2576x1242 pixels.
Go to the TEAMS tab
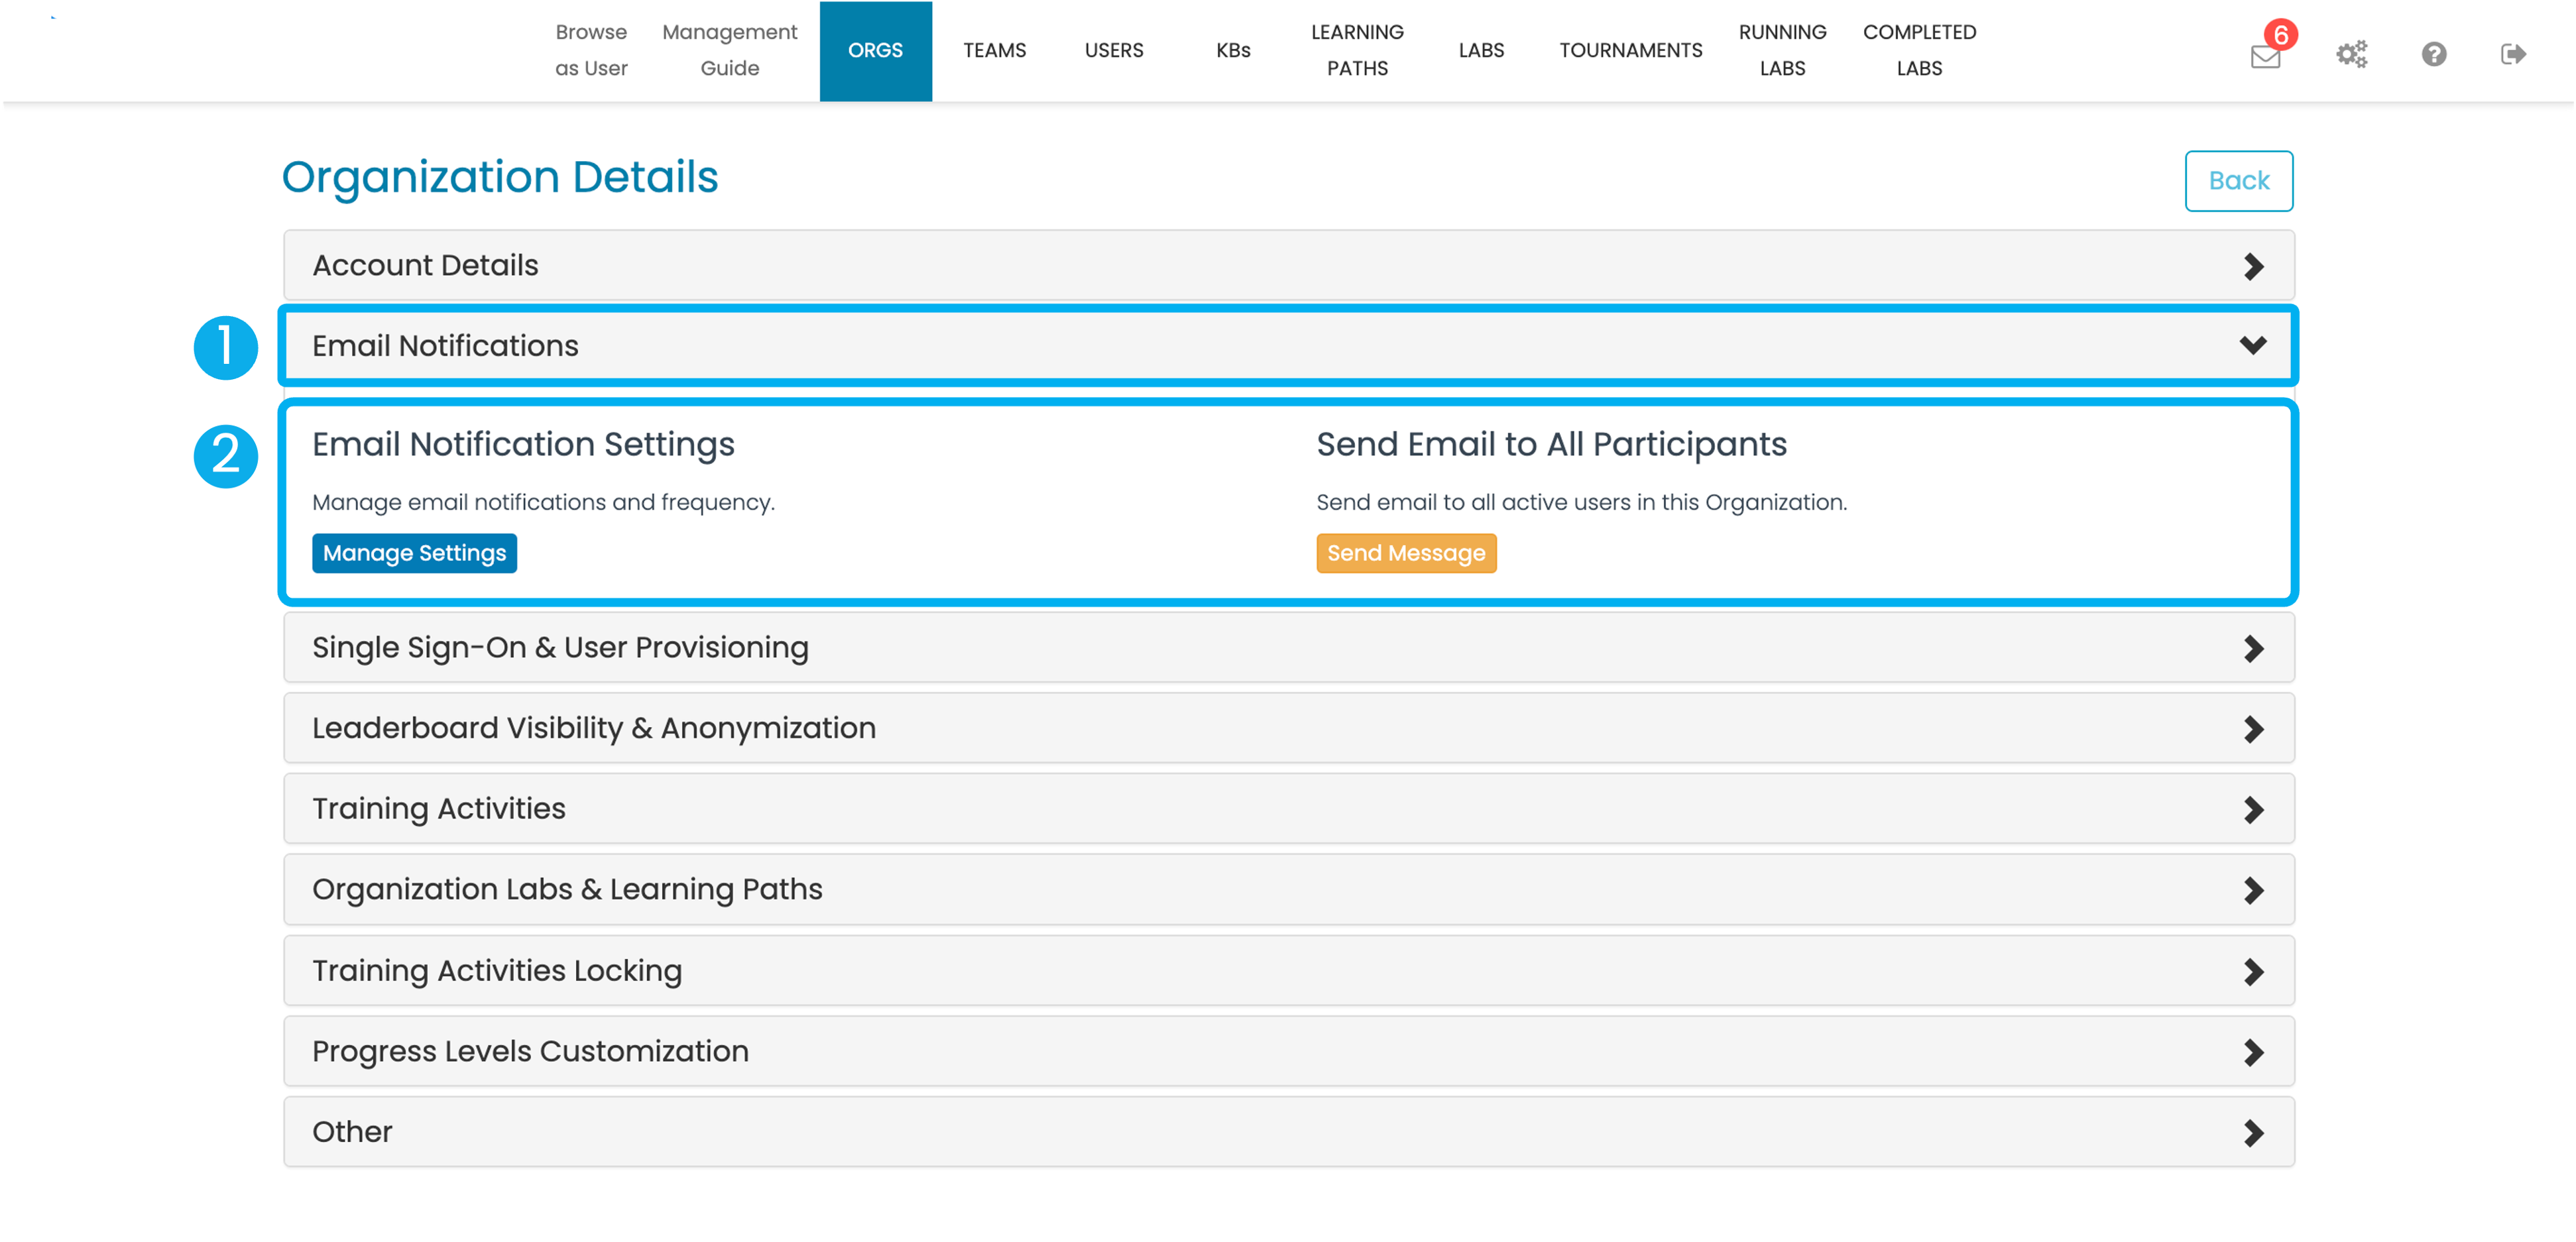pos(994,51)
